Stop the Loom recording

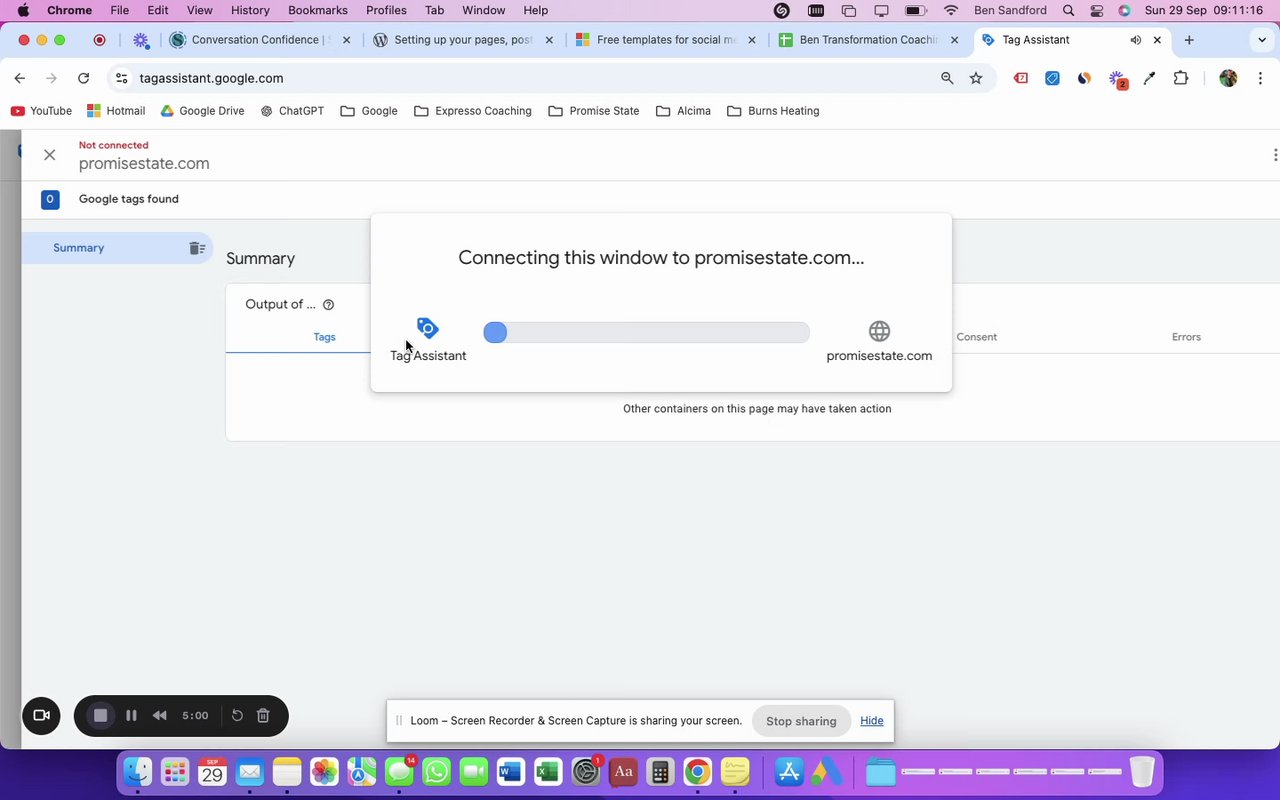click(100, 715)
